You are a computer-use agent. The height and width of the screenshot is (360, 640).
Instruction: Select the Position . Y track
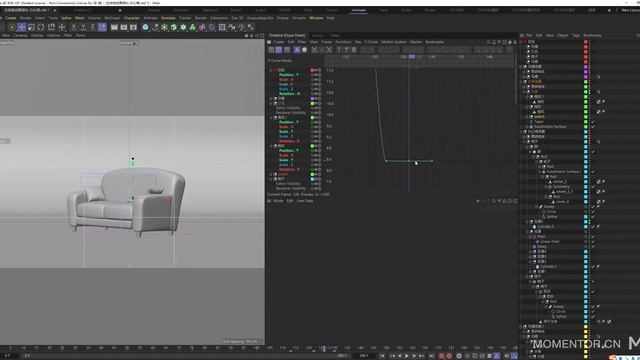pos(289,75)
